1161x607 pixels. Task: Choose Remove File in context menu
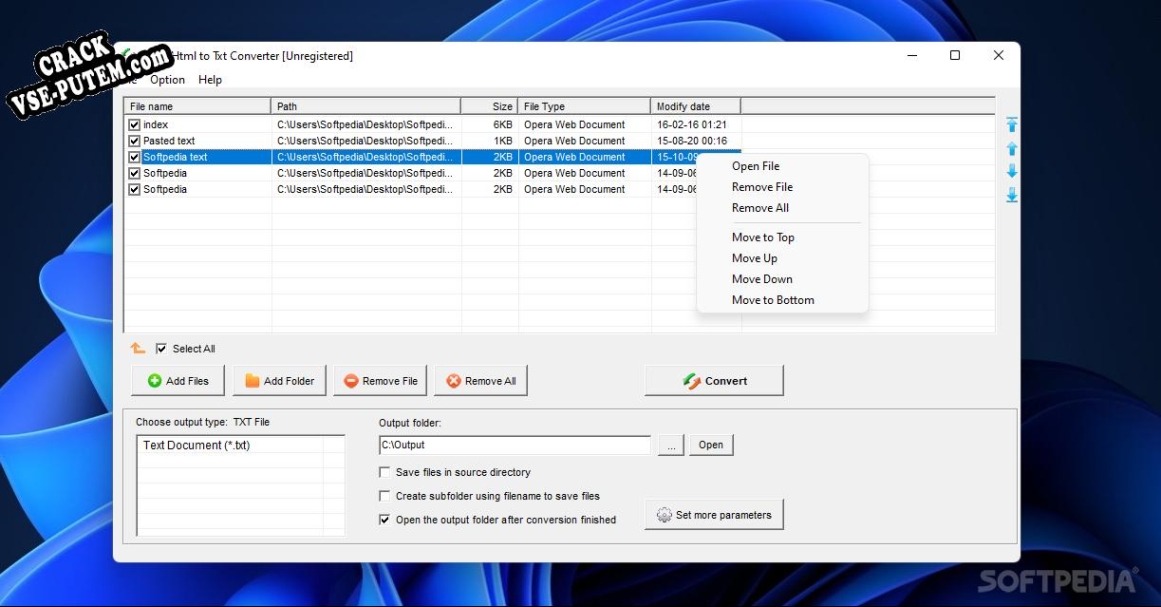[x=762, y=187]
